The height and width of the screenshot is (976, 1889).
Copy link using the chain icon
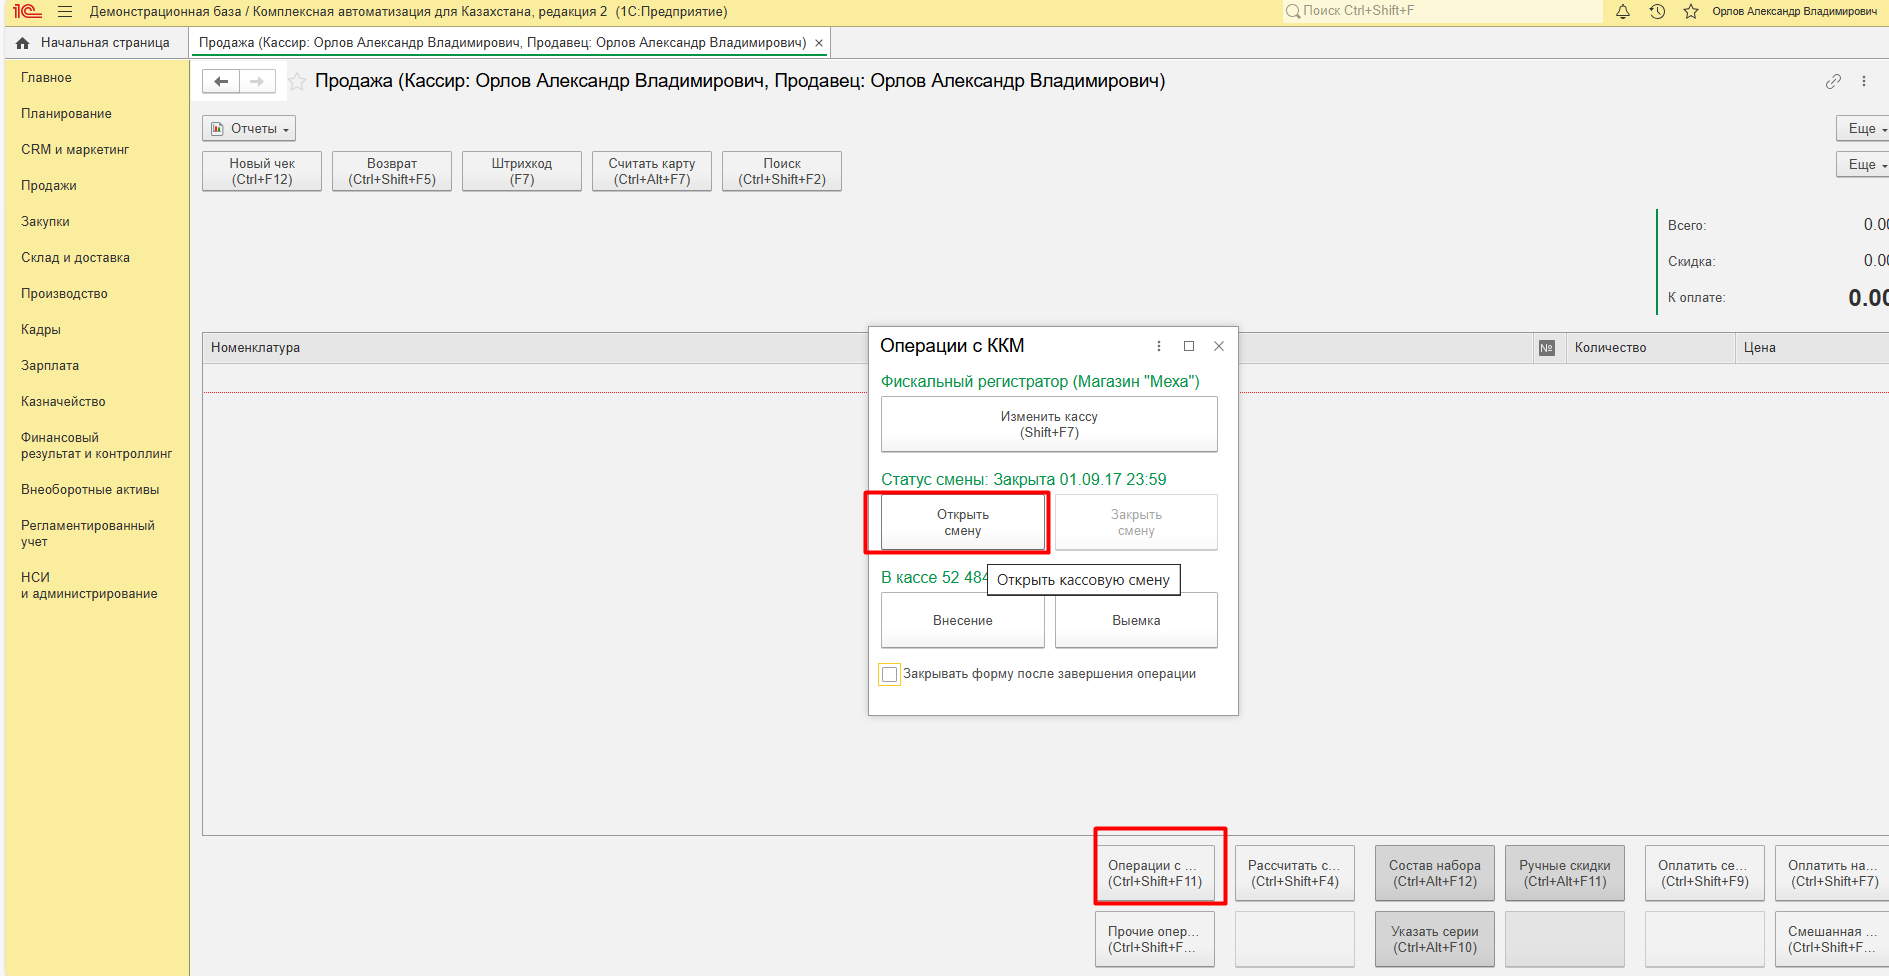pyautogui.click(x=1833, y=82)
